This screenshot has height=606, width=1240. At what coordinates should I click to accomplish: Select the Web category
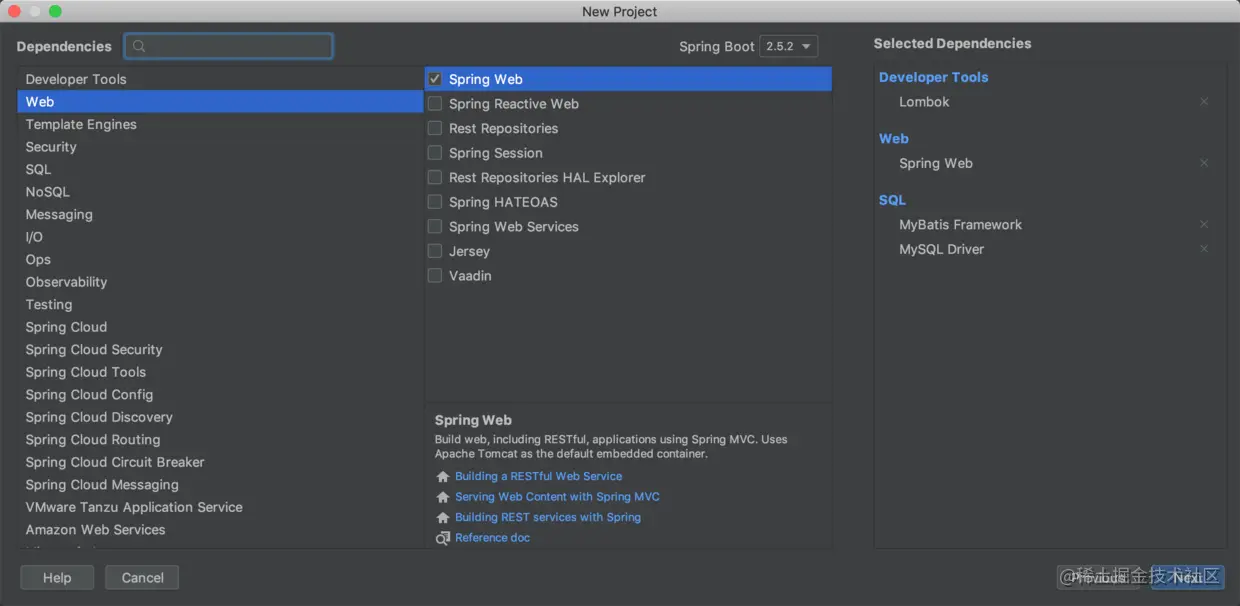tap(220, 102)
